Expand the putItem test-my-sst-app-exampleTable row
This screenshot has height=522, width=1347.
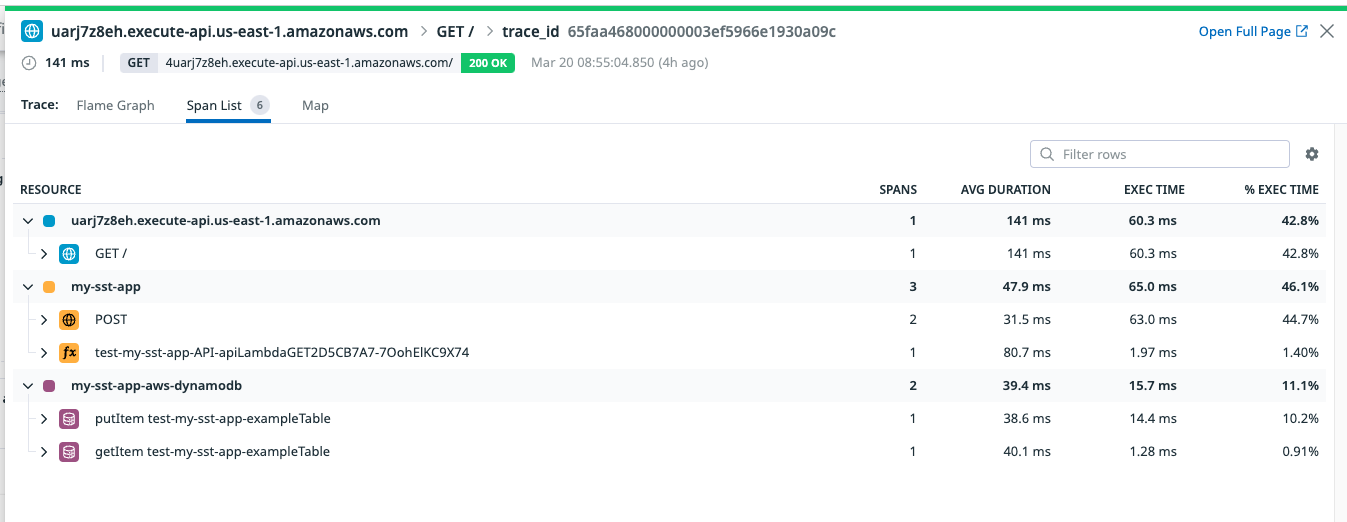point(44,419)
